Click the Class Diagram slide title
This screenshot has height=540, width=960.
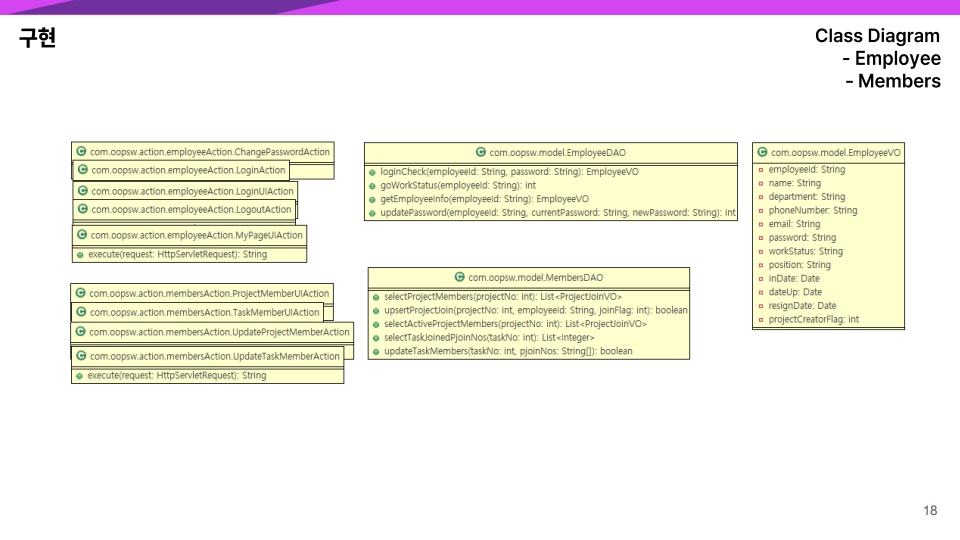coord(877,36)
